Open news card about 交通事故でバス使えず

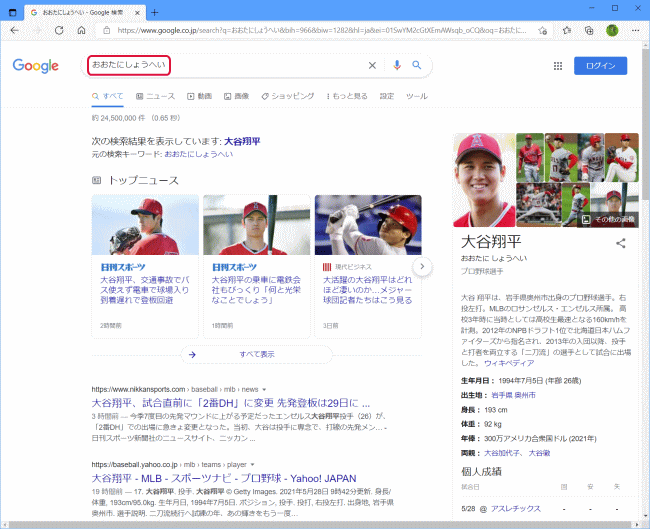click(x=145, y=290)
